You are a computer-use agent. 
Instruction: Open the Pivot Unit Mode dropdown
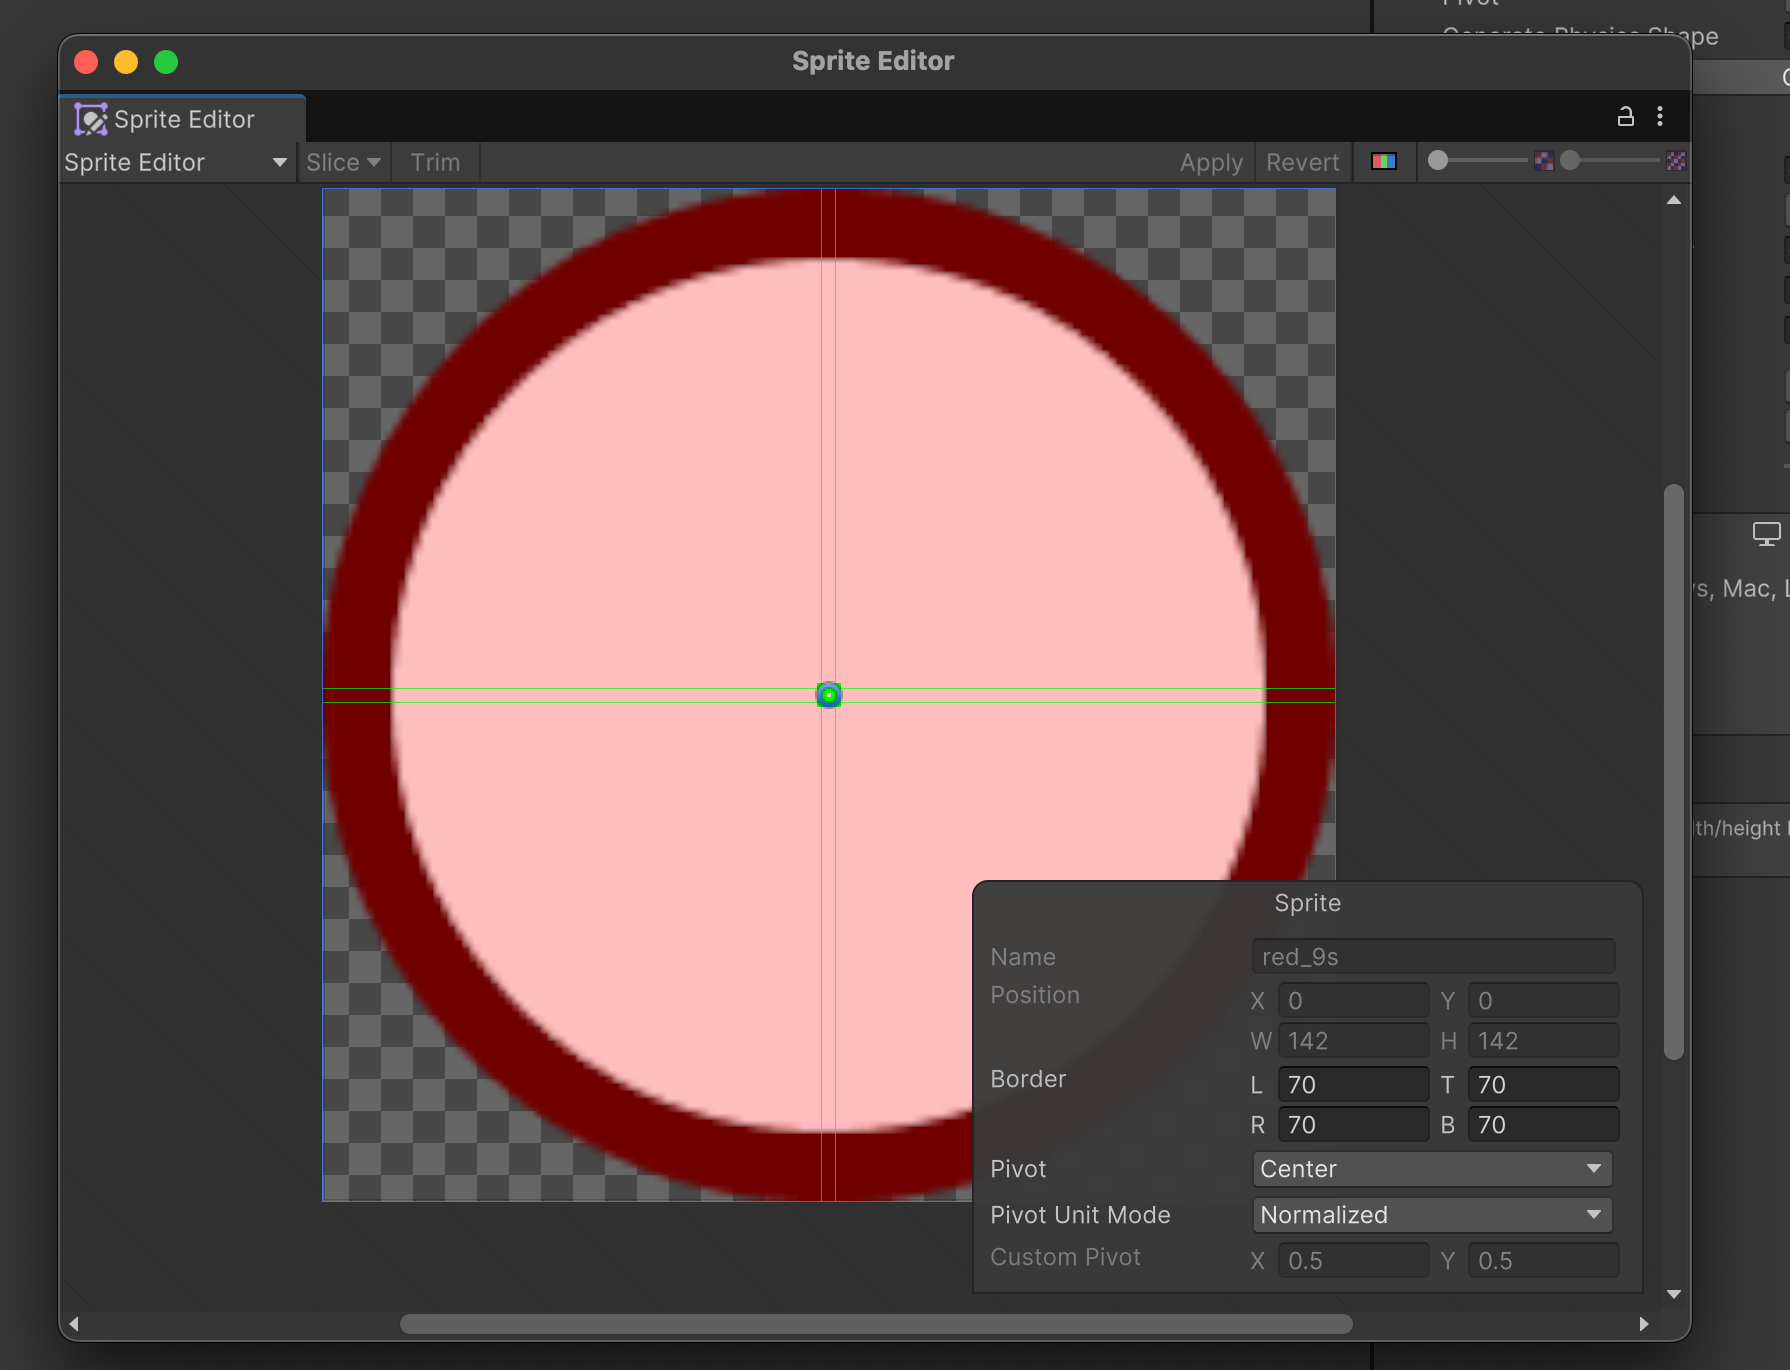click(1432, 1215)
